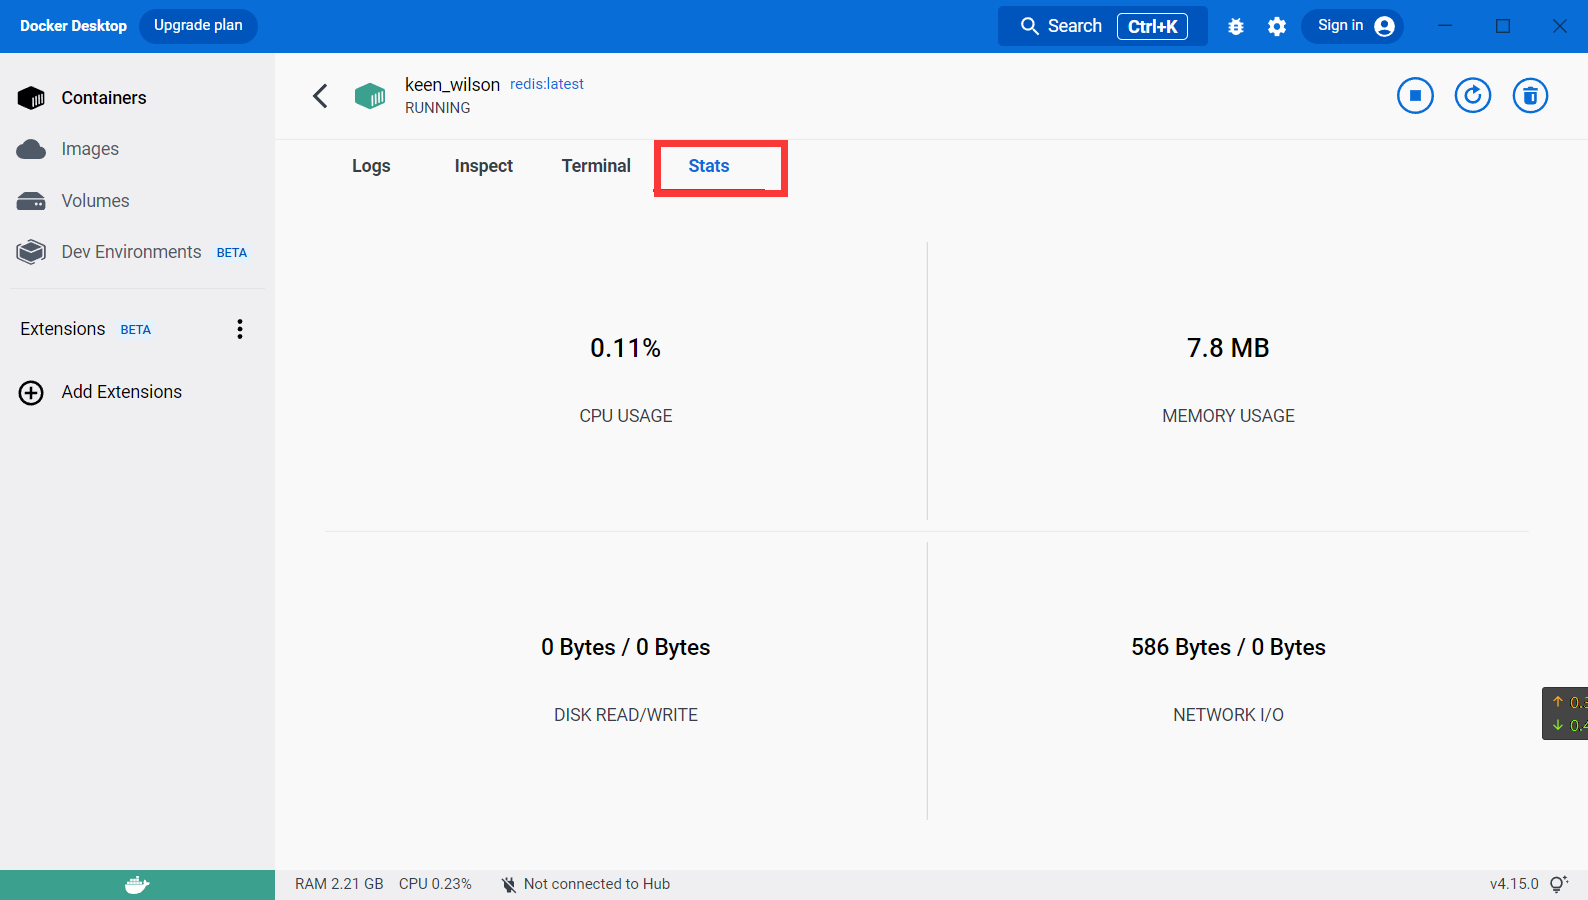Open the redis:latest image link
Image resolution: width=1588 pixels, height=900 pixels.
547,84
